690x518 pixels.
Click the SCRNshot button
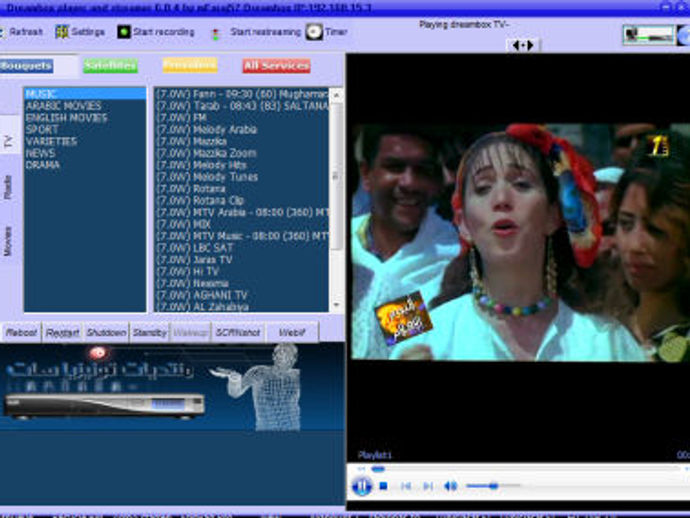coord(238,333)
